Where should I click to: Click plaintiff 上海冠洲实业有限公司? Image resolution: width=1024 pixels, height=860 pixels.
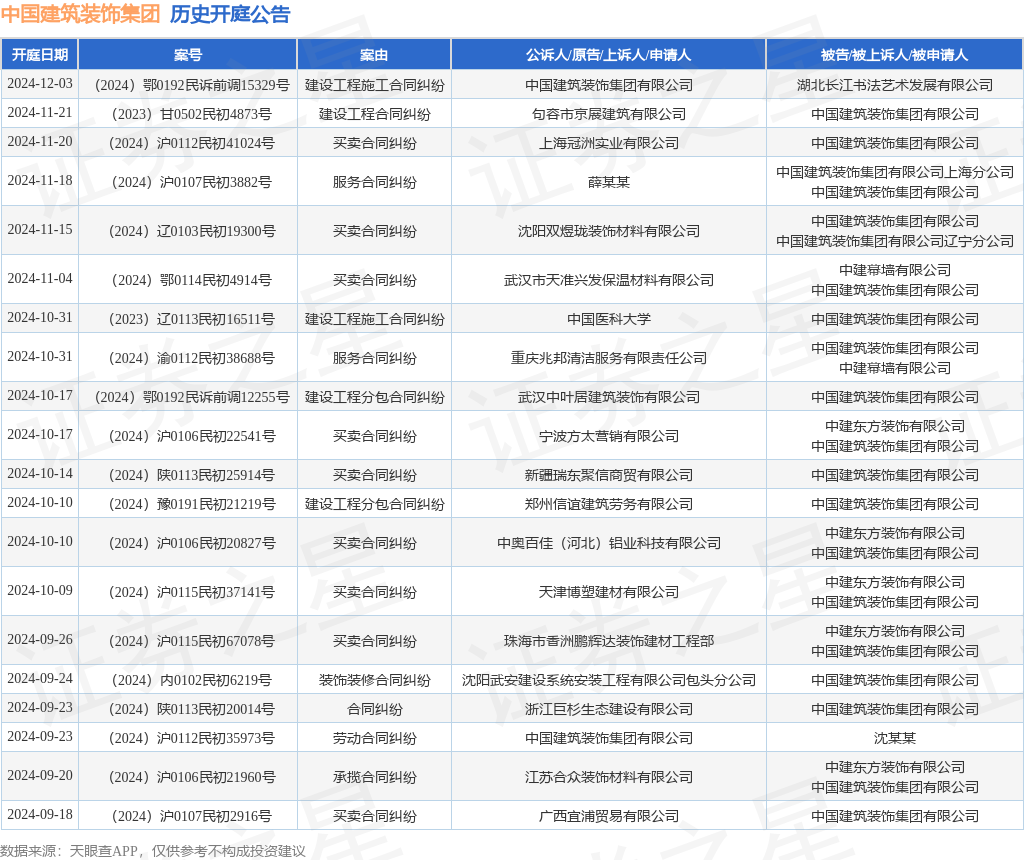click(609, 143)
